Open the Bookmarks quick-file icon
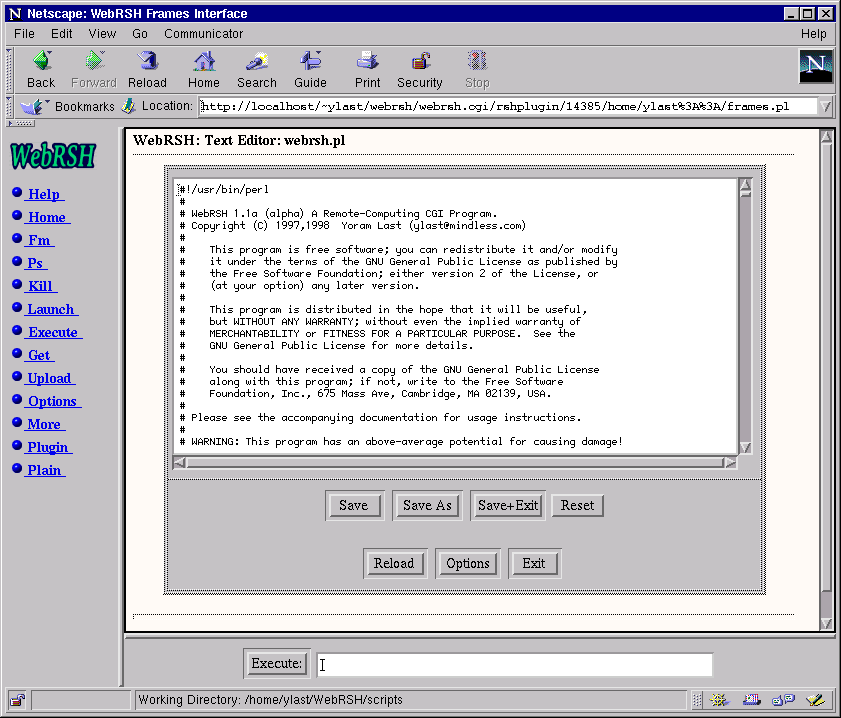This screenshot has width=841, height=718. coord(34,106)
